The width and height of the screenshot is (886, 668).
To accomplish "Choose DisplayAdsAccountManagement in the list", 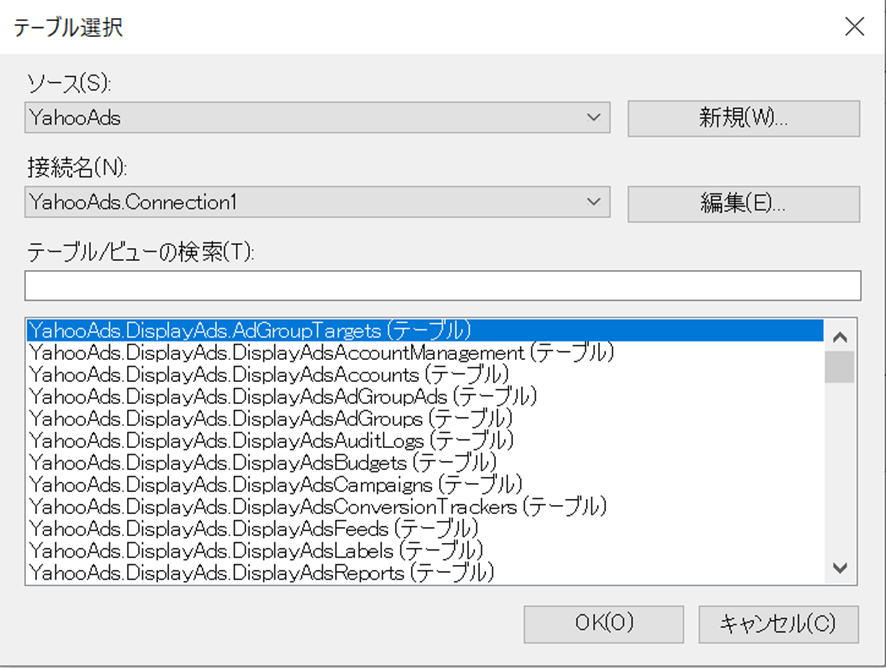I will (x=321, y=352).
